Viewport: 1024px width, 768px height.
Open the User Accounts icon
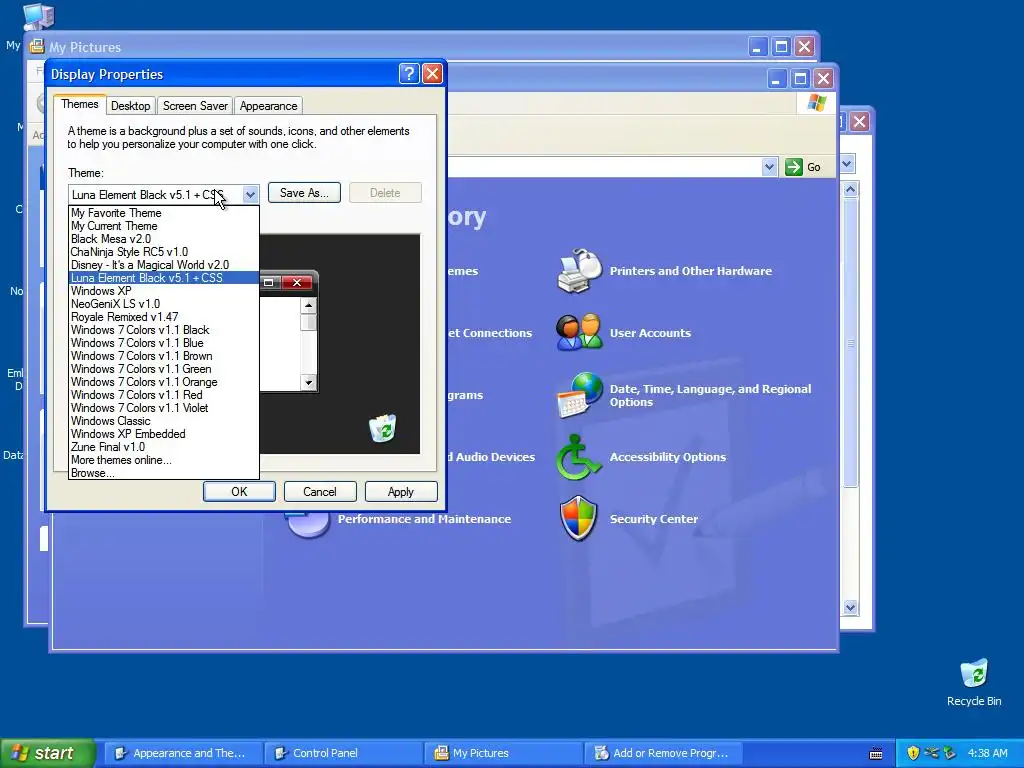click(x=579, y=332)
